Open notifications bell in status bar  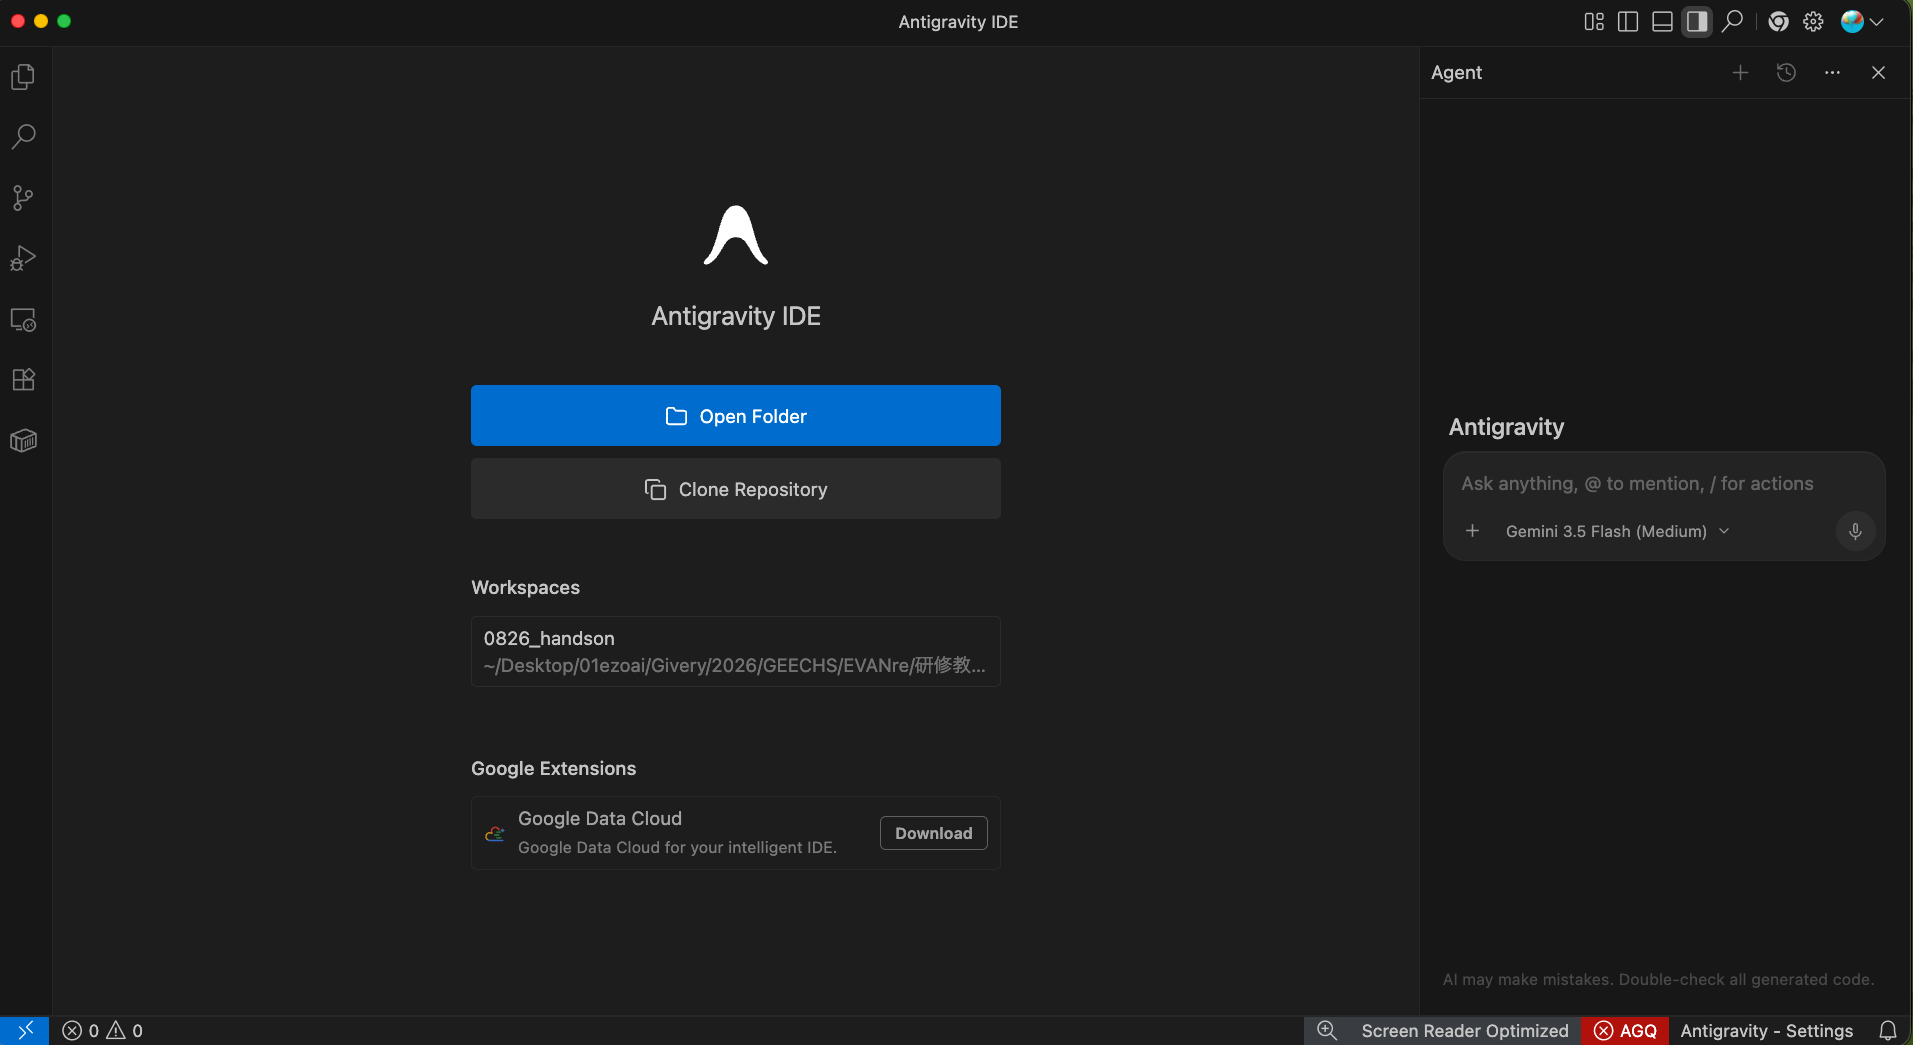(x=1888, y=1030)
